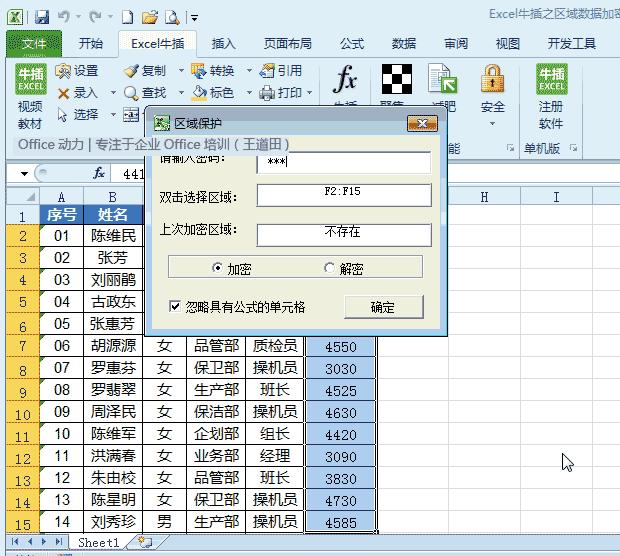The image size is (620, 556).
Task: Open the Name Box dropdown arrow
Action: (x=25, y=173)
